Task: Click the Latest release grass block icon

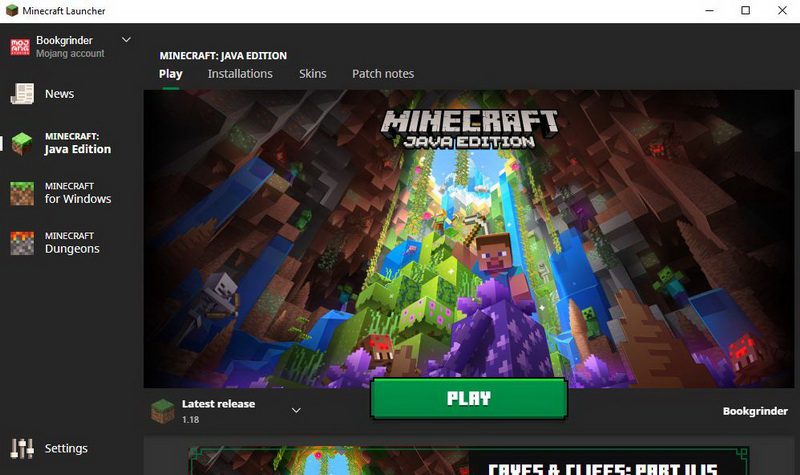Action: 163,411
